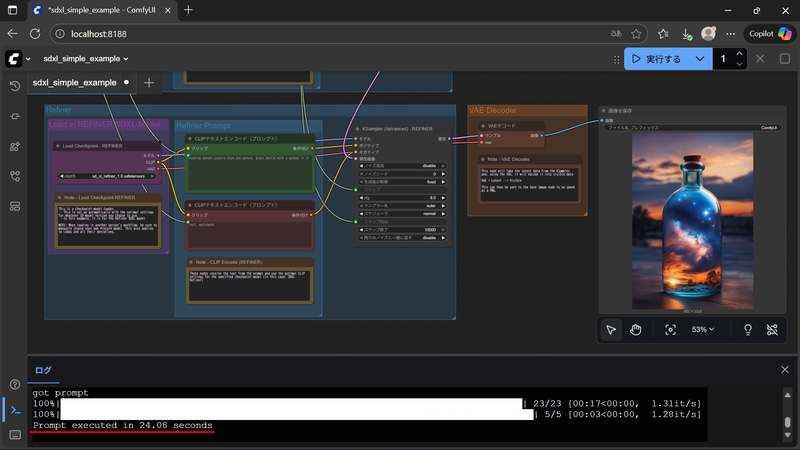800x450 pixels.
Task: Open the sdxl_simple_example workflow breadcrumb dropdown
Action: [x=86, y=59]
